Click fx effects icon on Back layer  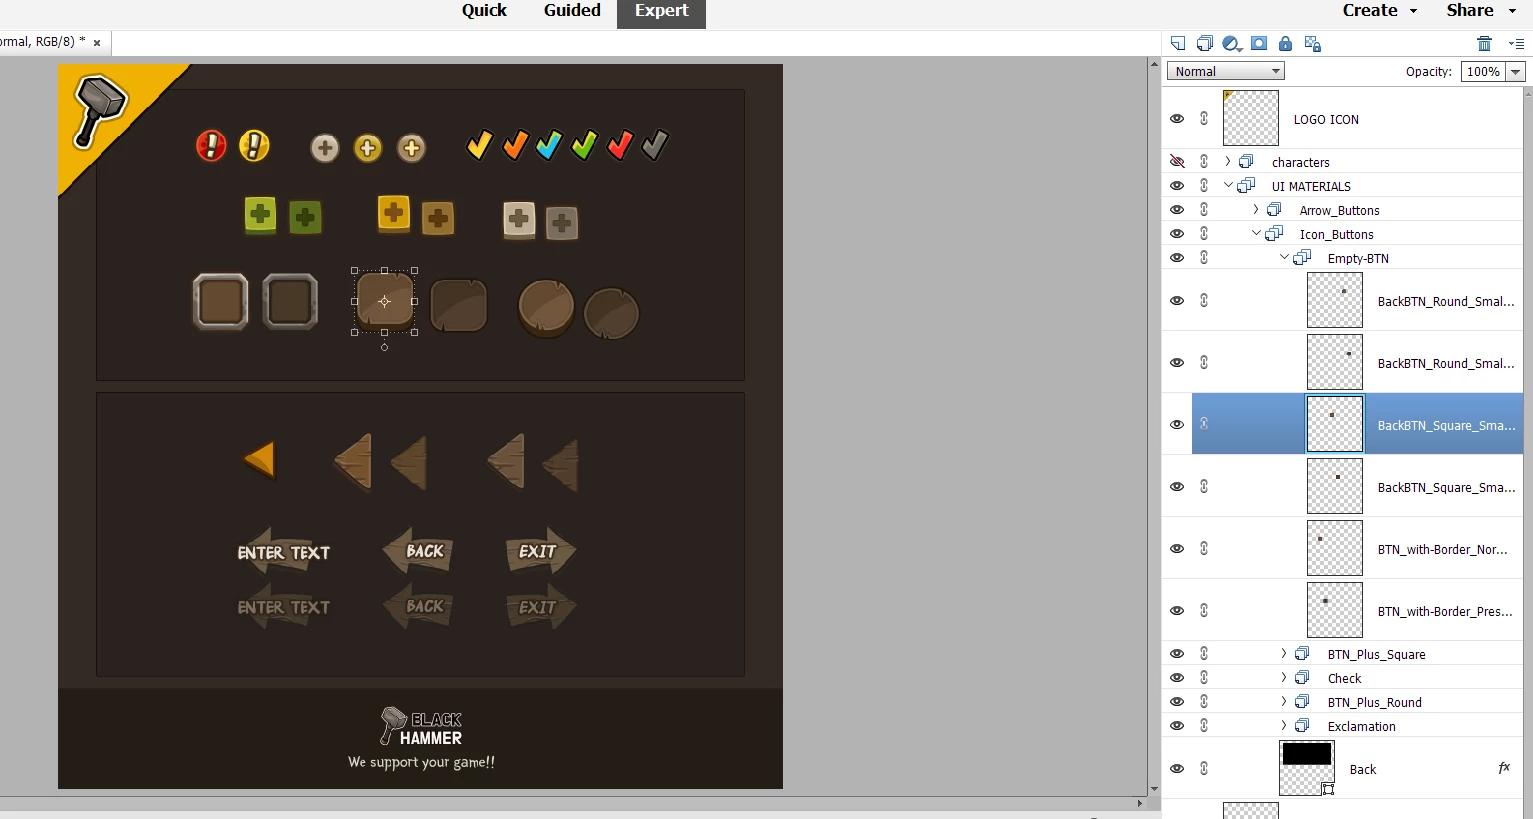[1504, 768]
